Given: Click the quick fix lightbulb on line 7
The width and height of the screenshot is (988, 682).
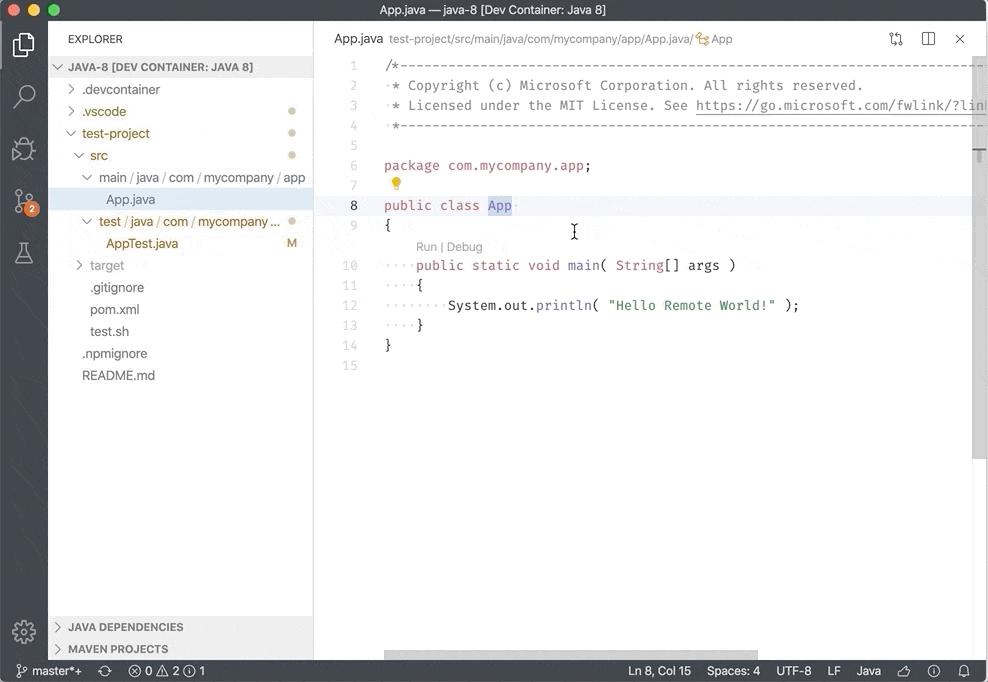Looking at the screenshot, I should point(396,183).
